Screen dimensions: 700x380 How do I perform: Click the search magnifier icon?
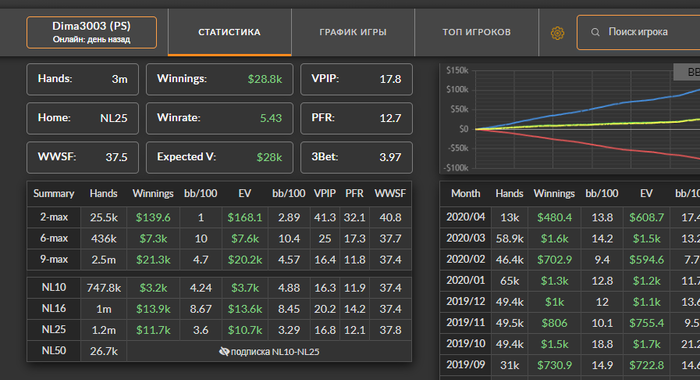tap(595, 32)
